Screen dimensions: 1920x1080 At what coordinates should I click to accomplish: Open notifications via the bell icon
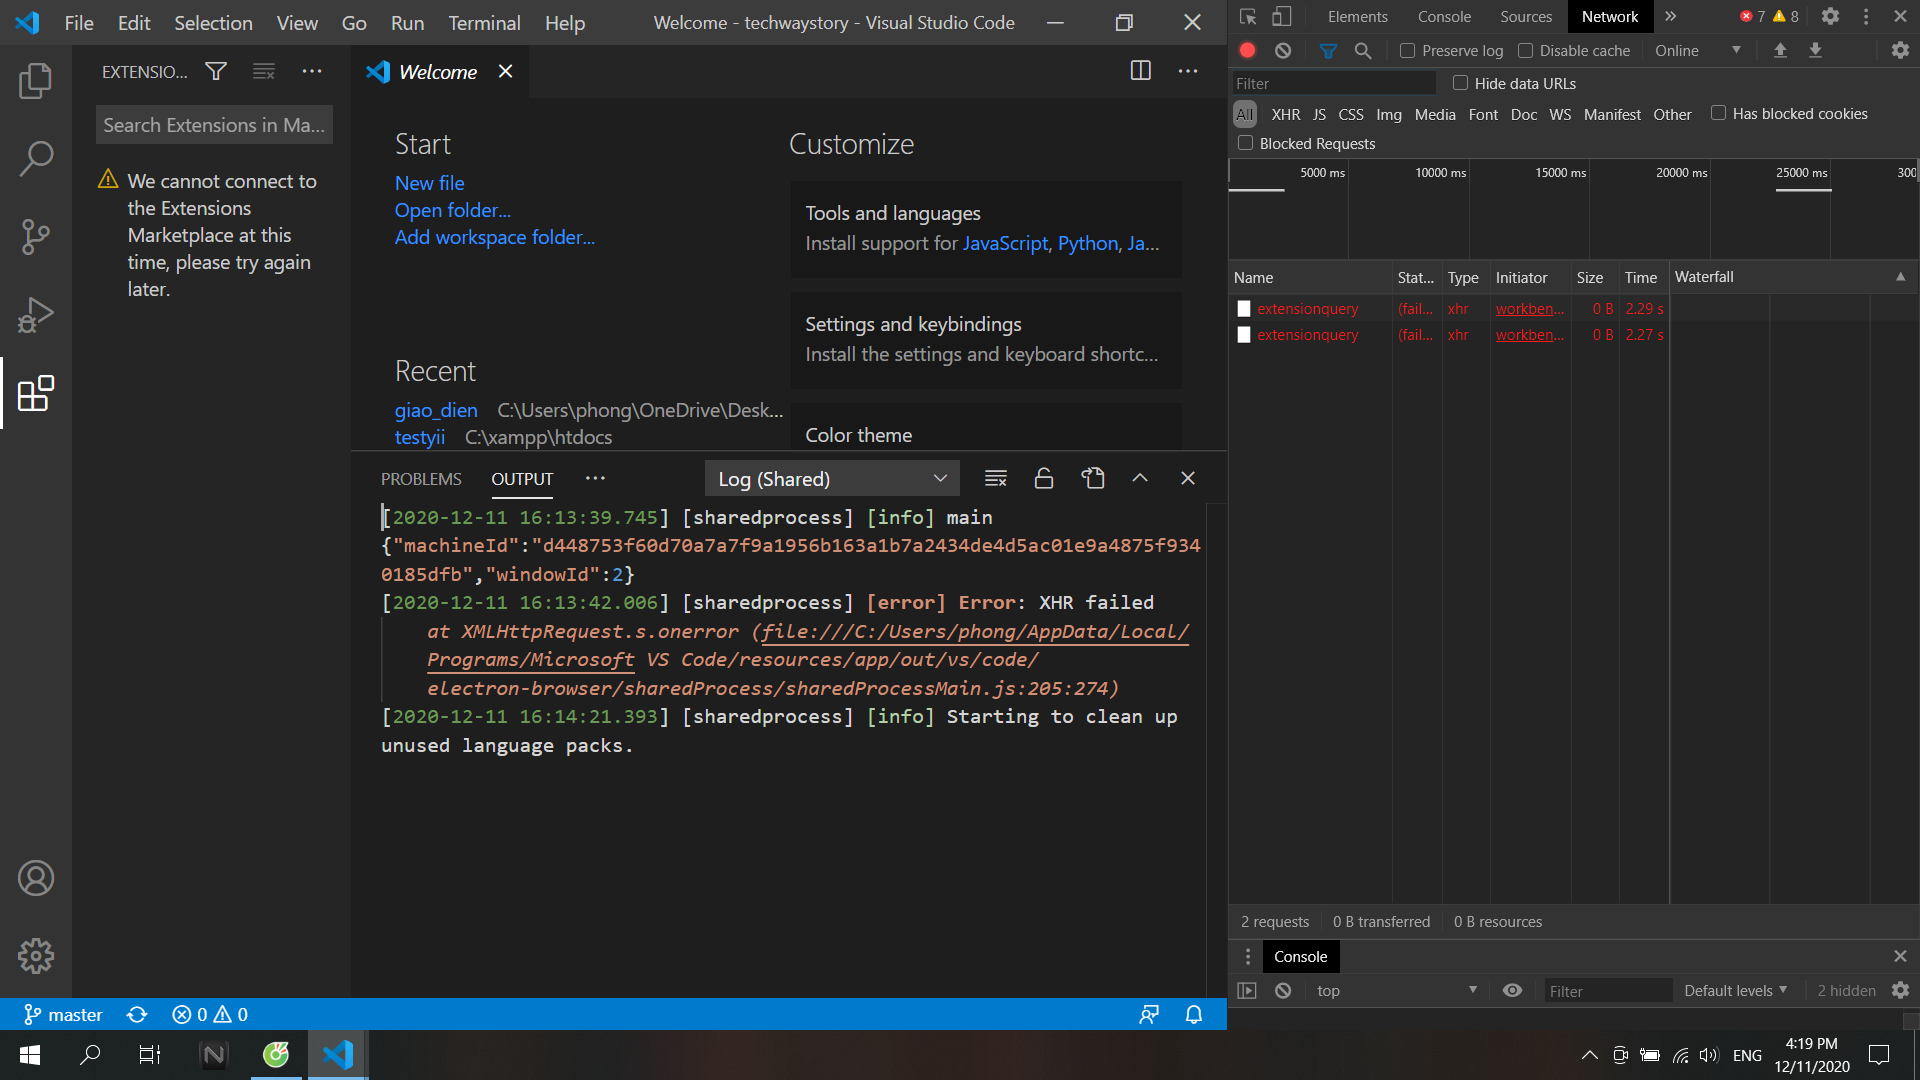pos(1193,1014)
